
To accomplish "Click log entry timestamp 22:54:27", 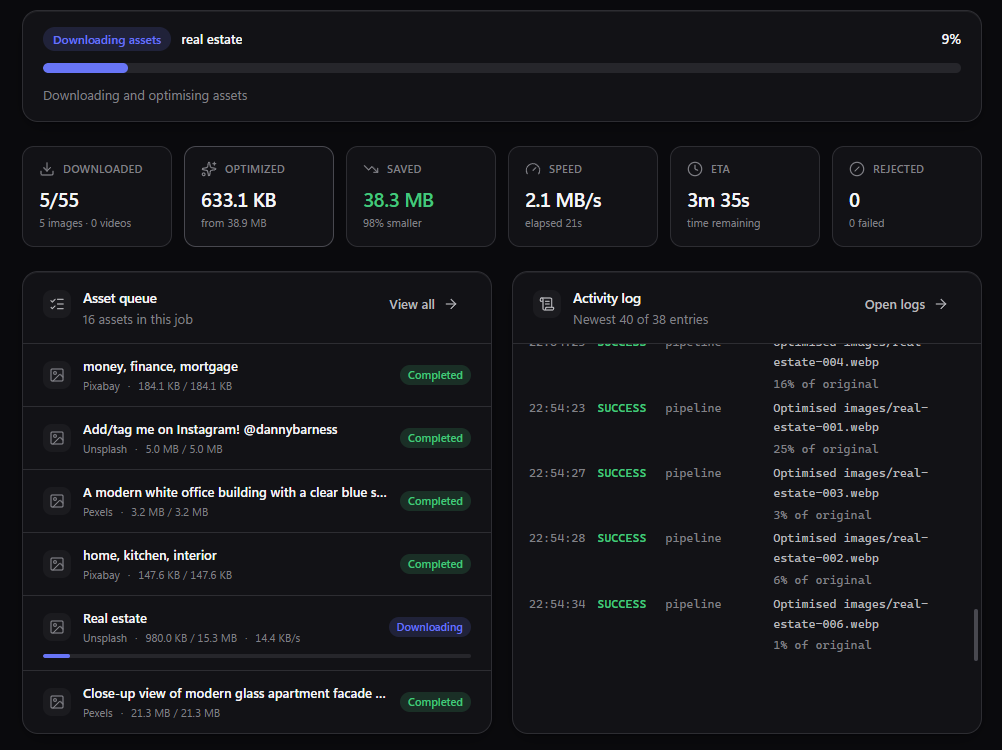I will click(x=557, y=473).
